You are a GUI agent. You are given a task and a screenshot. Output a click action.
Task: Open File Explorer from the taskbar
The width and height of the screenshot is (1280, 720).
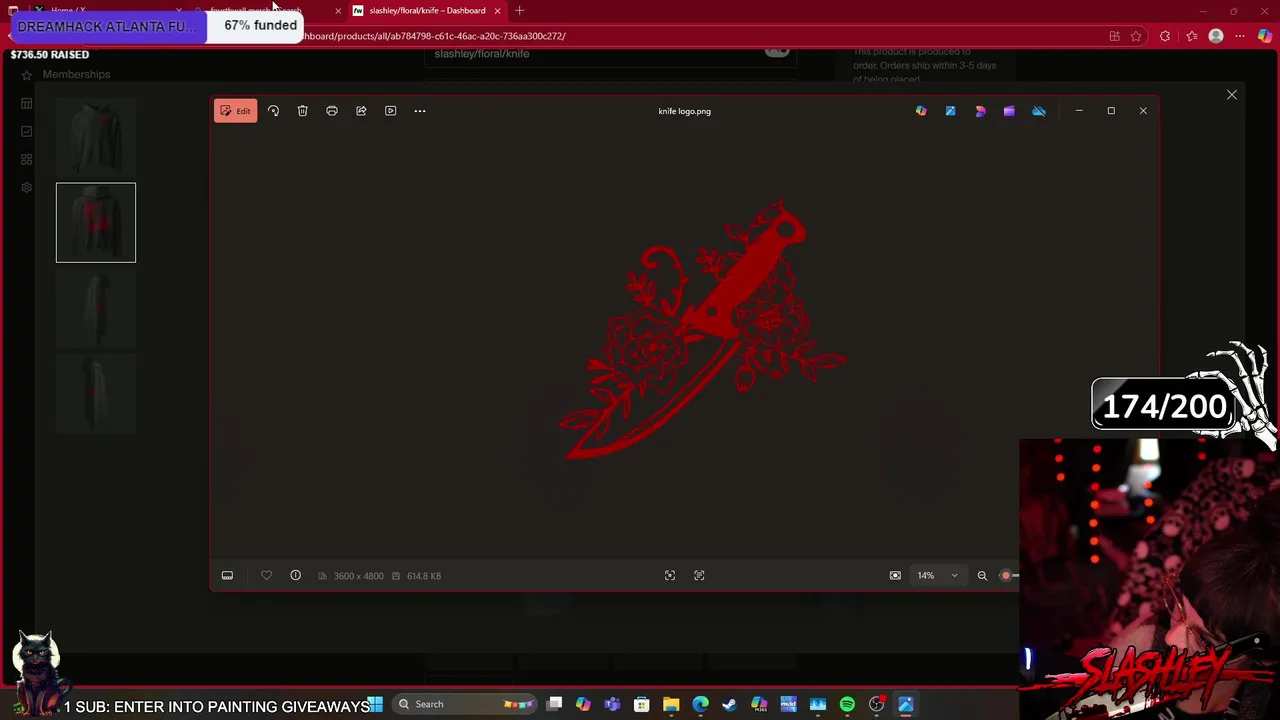(671, 704)
